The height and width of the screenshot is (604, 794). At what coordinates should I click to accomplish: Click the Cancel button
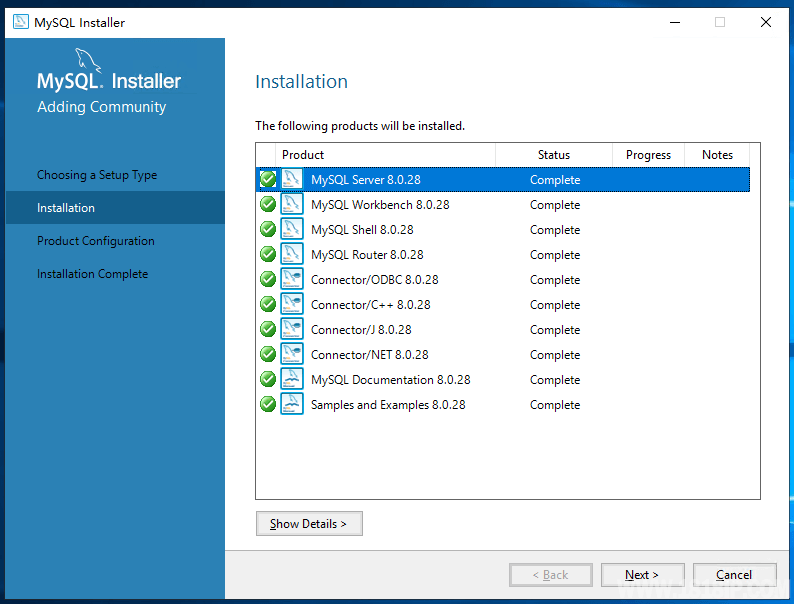tap(734, 575)
